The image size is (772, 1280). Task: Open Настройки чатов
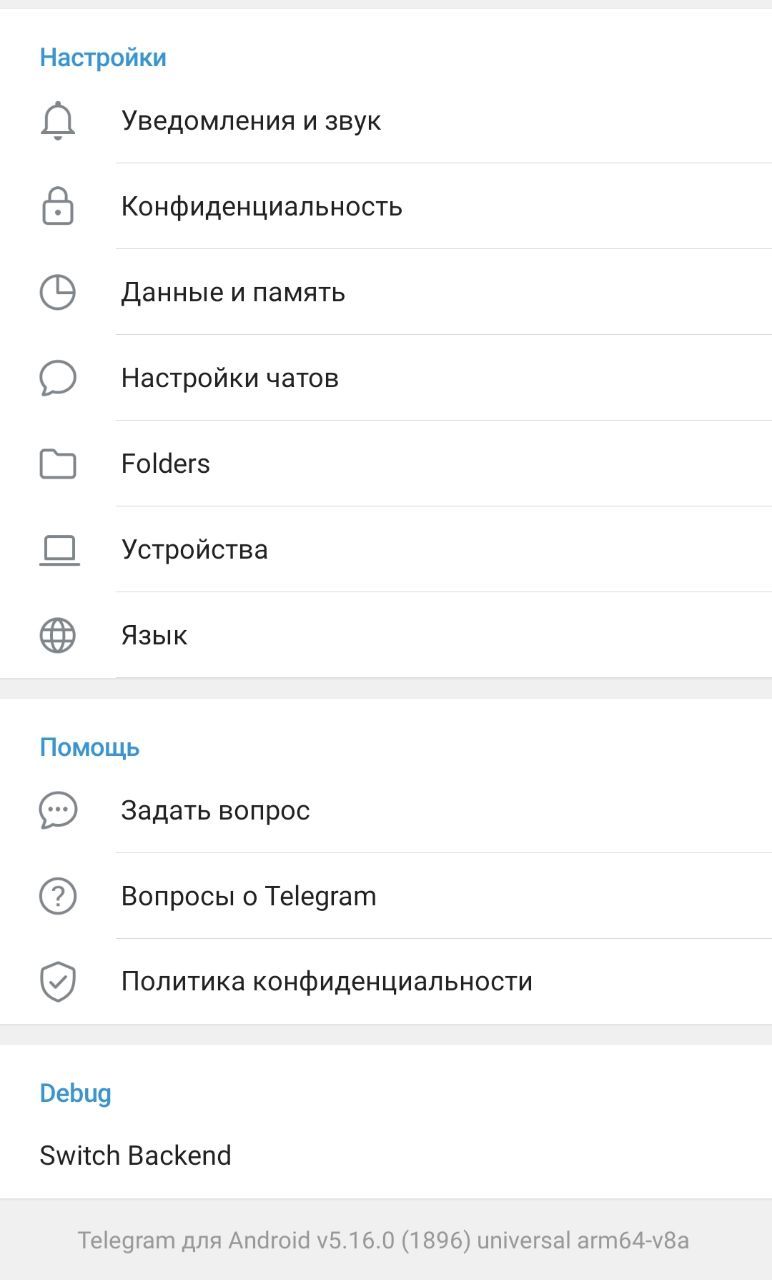(x=230, y=379)
